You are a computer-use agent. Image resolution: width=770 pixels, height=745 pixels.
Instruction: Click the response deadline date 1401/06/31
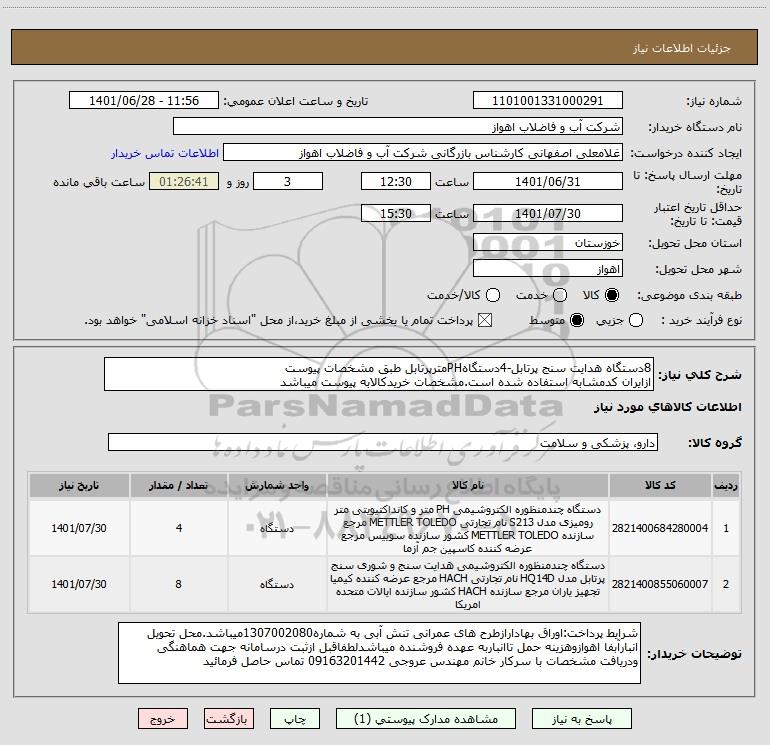pyautogui.click(x=548, y=181)
